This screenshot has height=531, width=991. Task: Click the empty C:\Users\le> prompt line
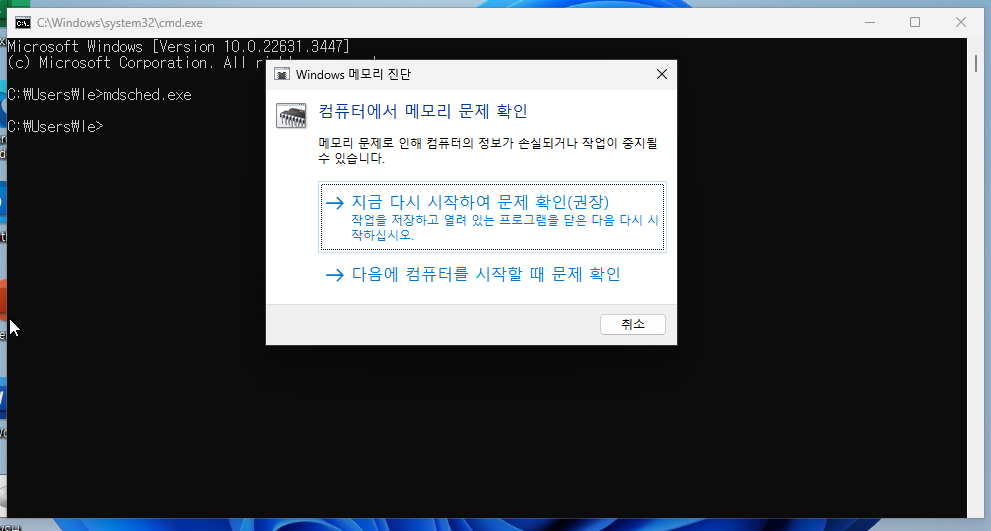point(55,126)
